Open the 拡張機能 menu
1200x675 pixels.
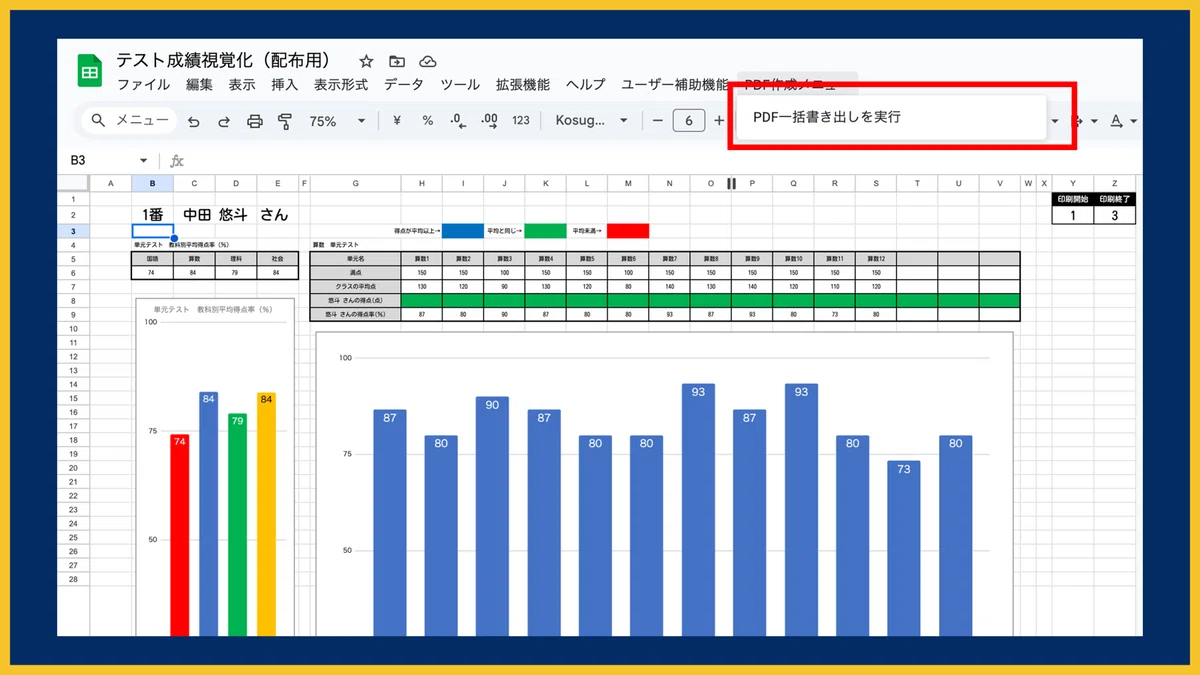[x=523, y=85]
